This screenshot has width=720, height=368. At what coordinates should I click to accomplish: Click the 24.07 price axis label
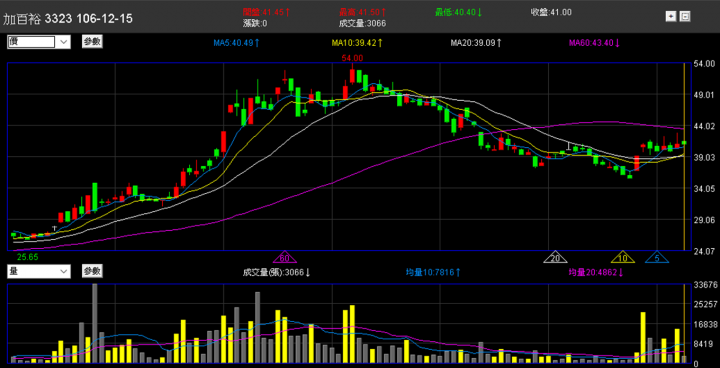(x=705, y=251)
